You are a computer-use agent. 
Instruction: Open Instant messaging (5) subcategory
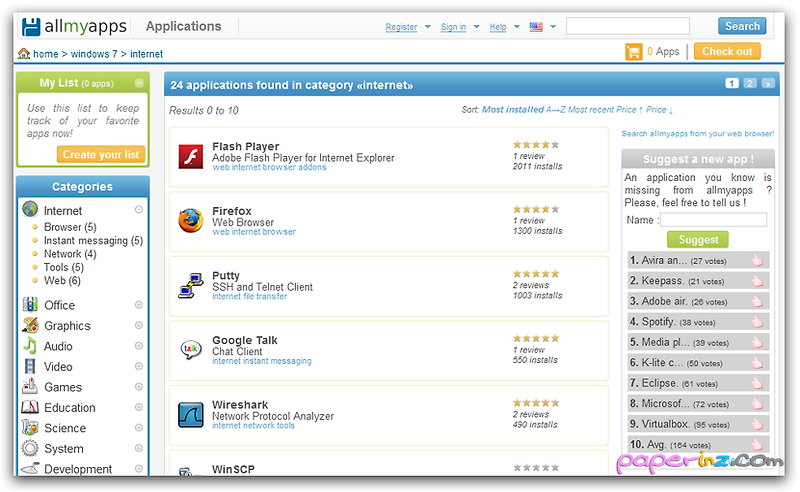coord(93,240)
